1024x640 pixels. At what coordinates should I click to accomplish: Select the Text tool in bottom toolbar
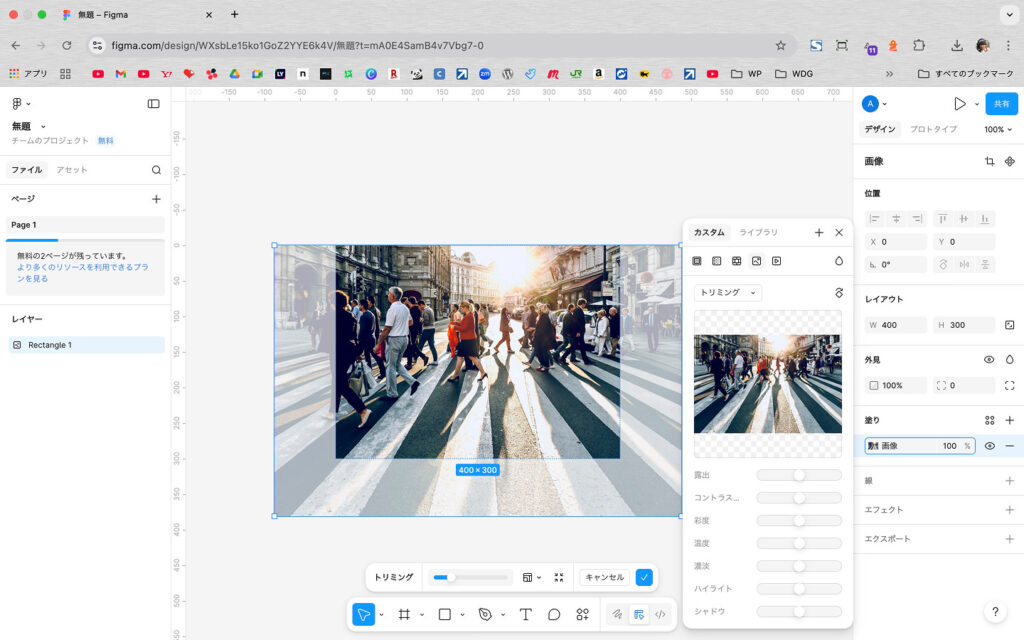pos(525,614)
